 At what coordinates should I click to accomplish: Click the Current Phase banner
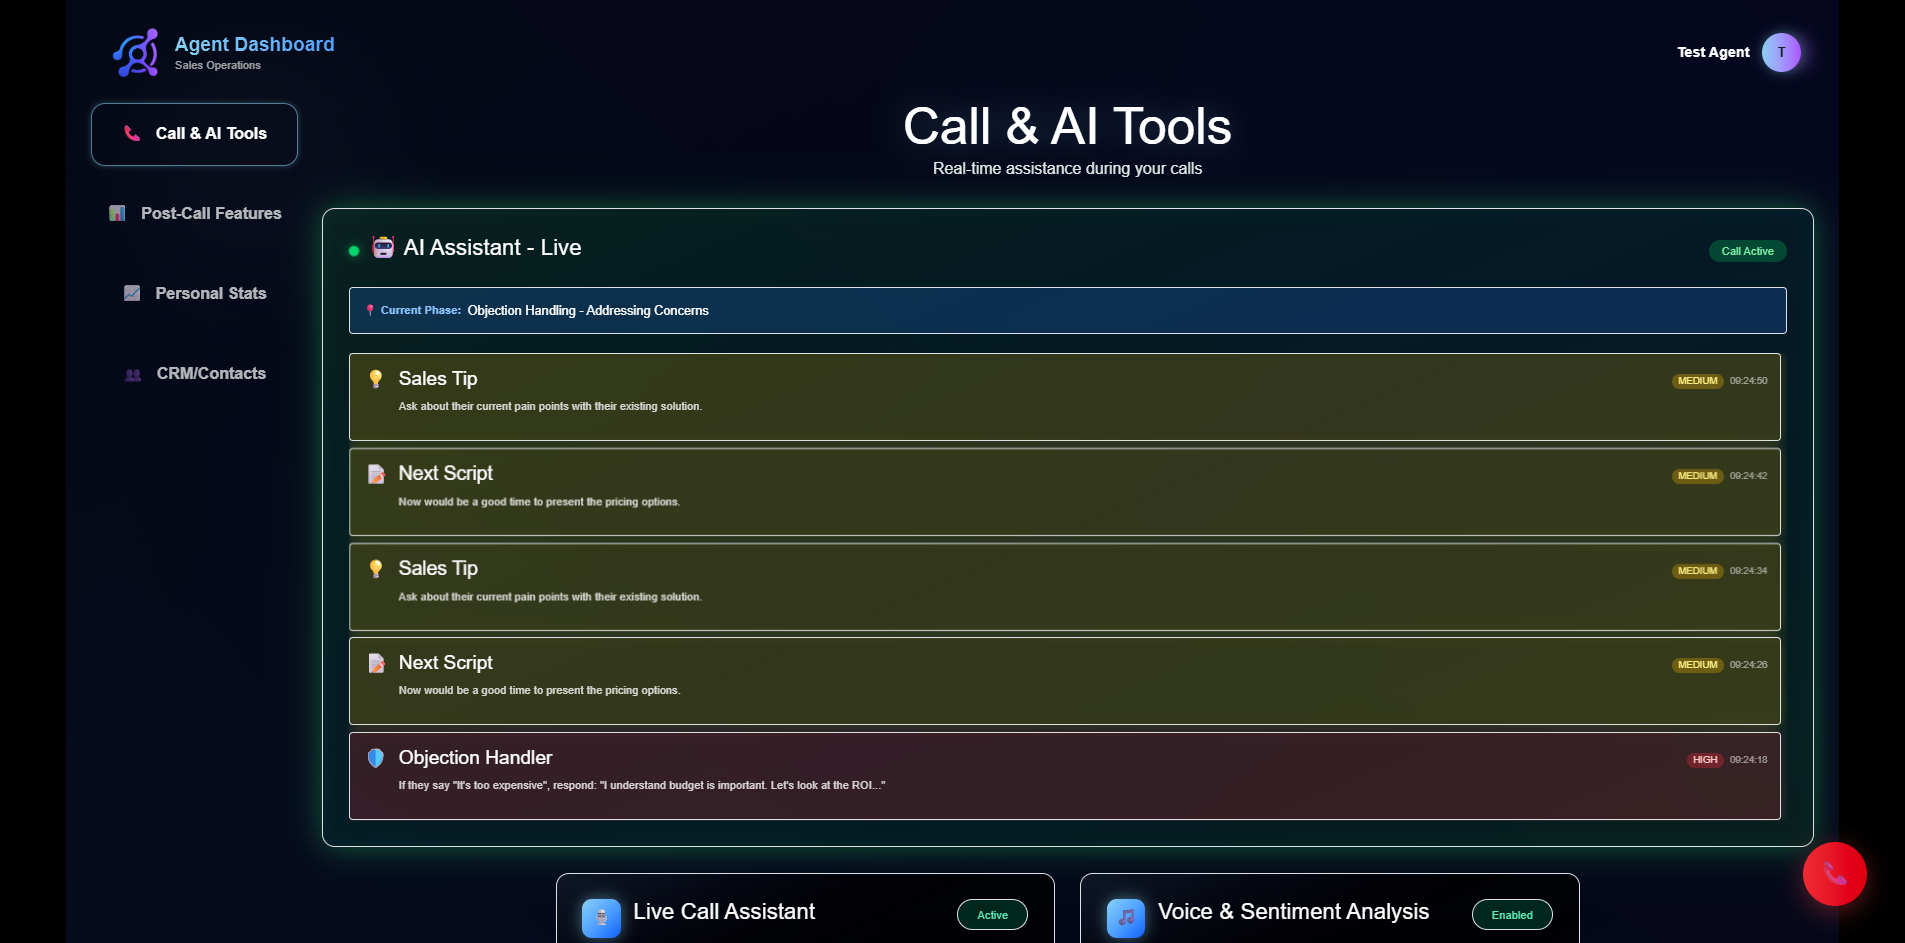coord(1067,311)
